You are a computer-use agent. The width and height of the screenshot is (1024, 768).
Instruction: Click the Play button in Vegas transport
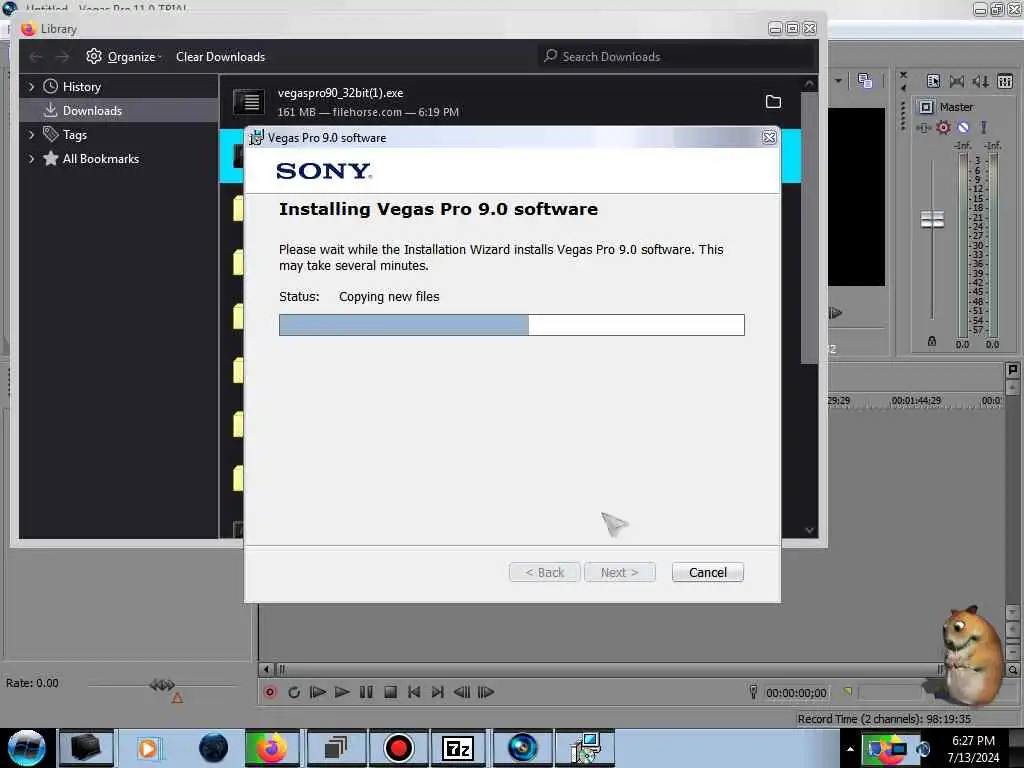click(x=342, y=692)
